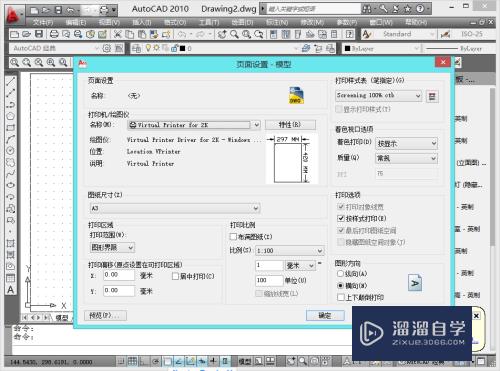Open the 质量 quality dropdown
The width and height of the screenshot is (500, 371).
click(406, 158)
